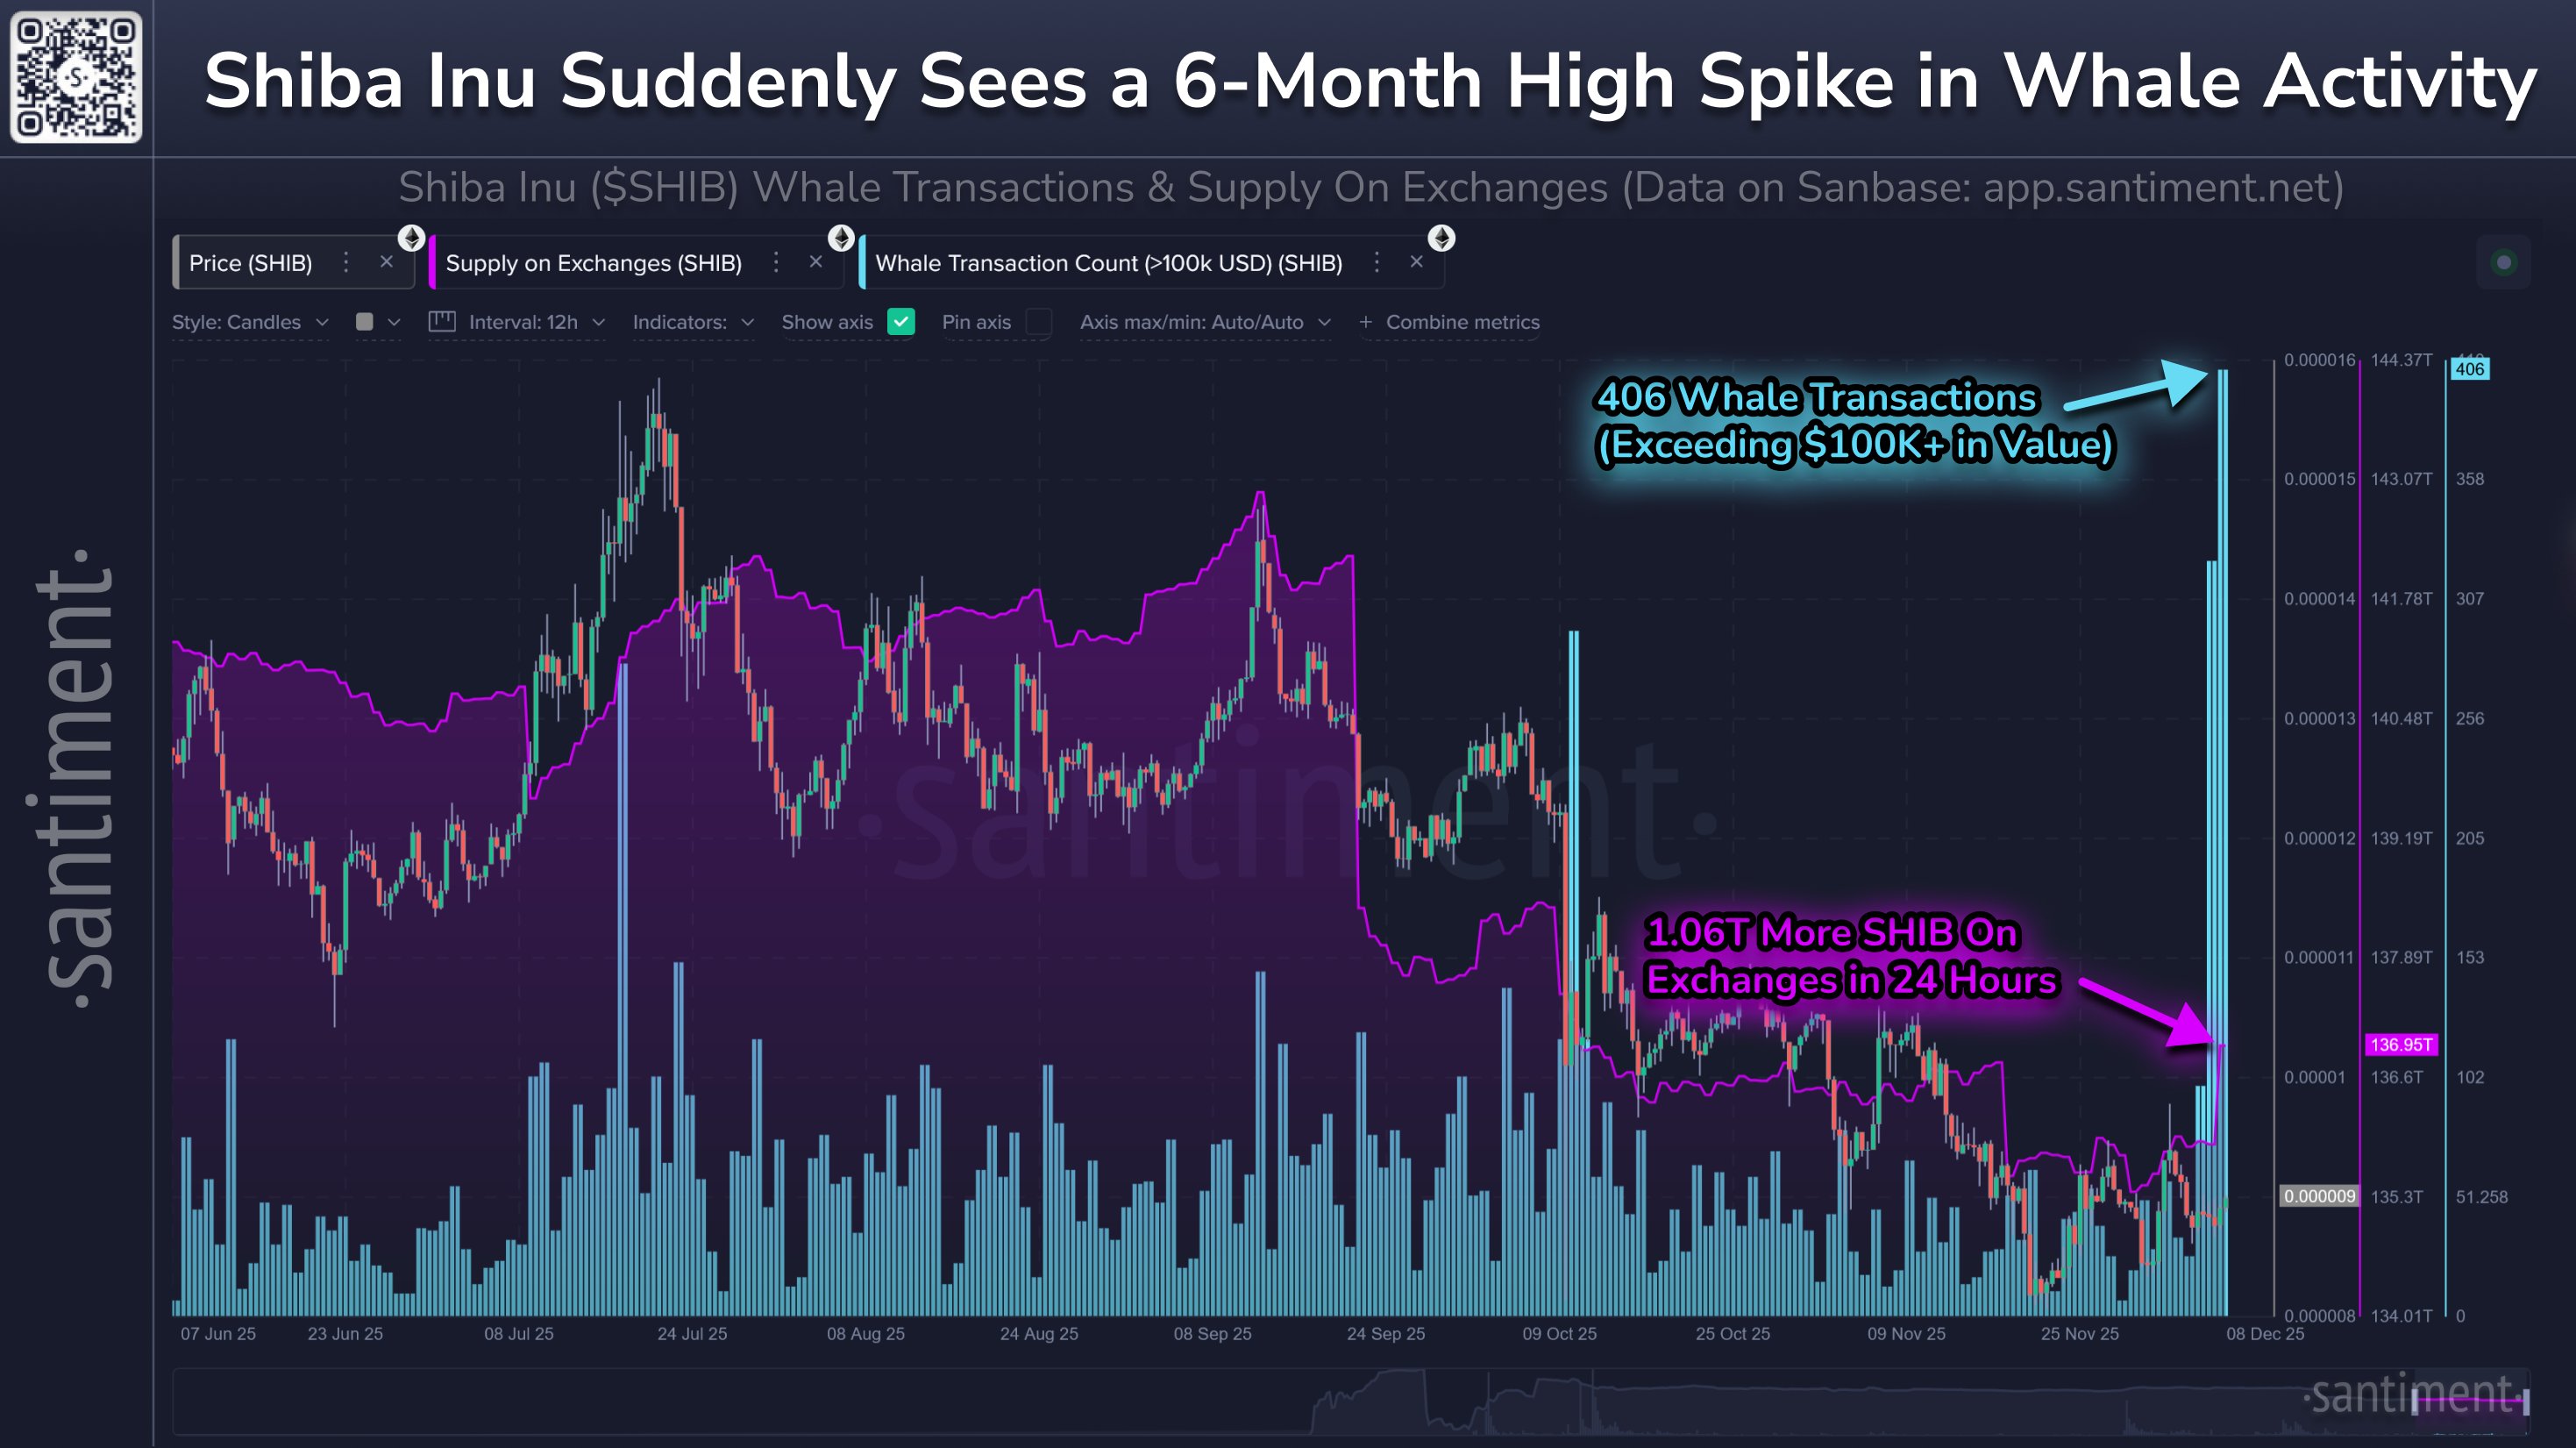Click the Ethereum icon on the Price (SHIB) metric

(410, 239)
